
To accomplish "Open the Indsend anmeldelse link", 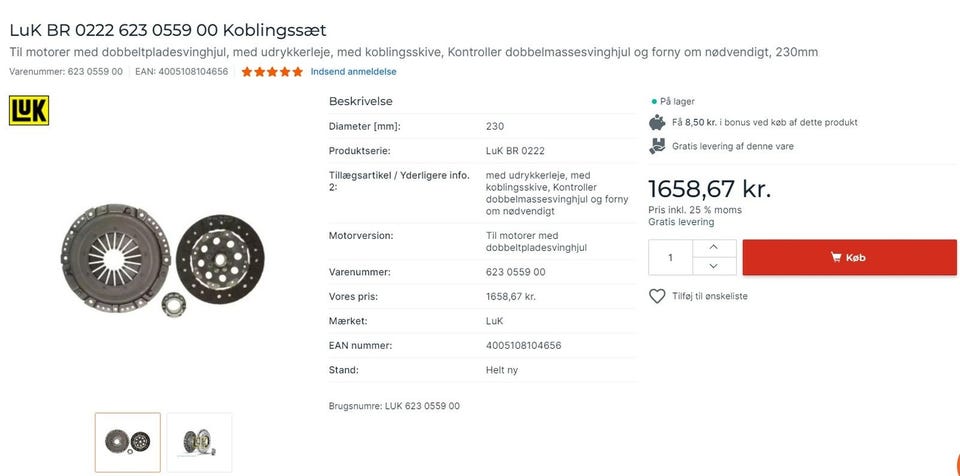I will click(353, 72).
